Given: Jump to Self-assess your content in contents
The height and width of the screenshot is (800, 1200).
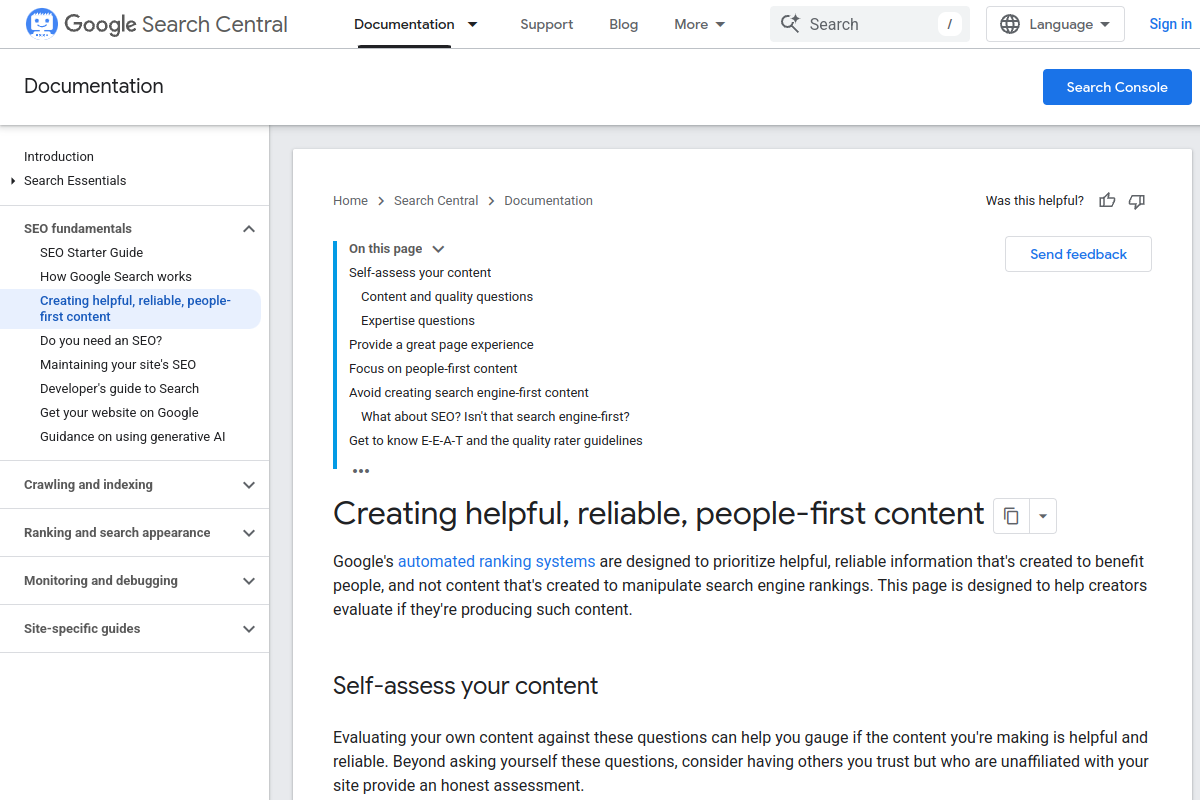Looking at the screenshot, I should (420, 273).
